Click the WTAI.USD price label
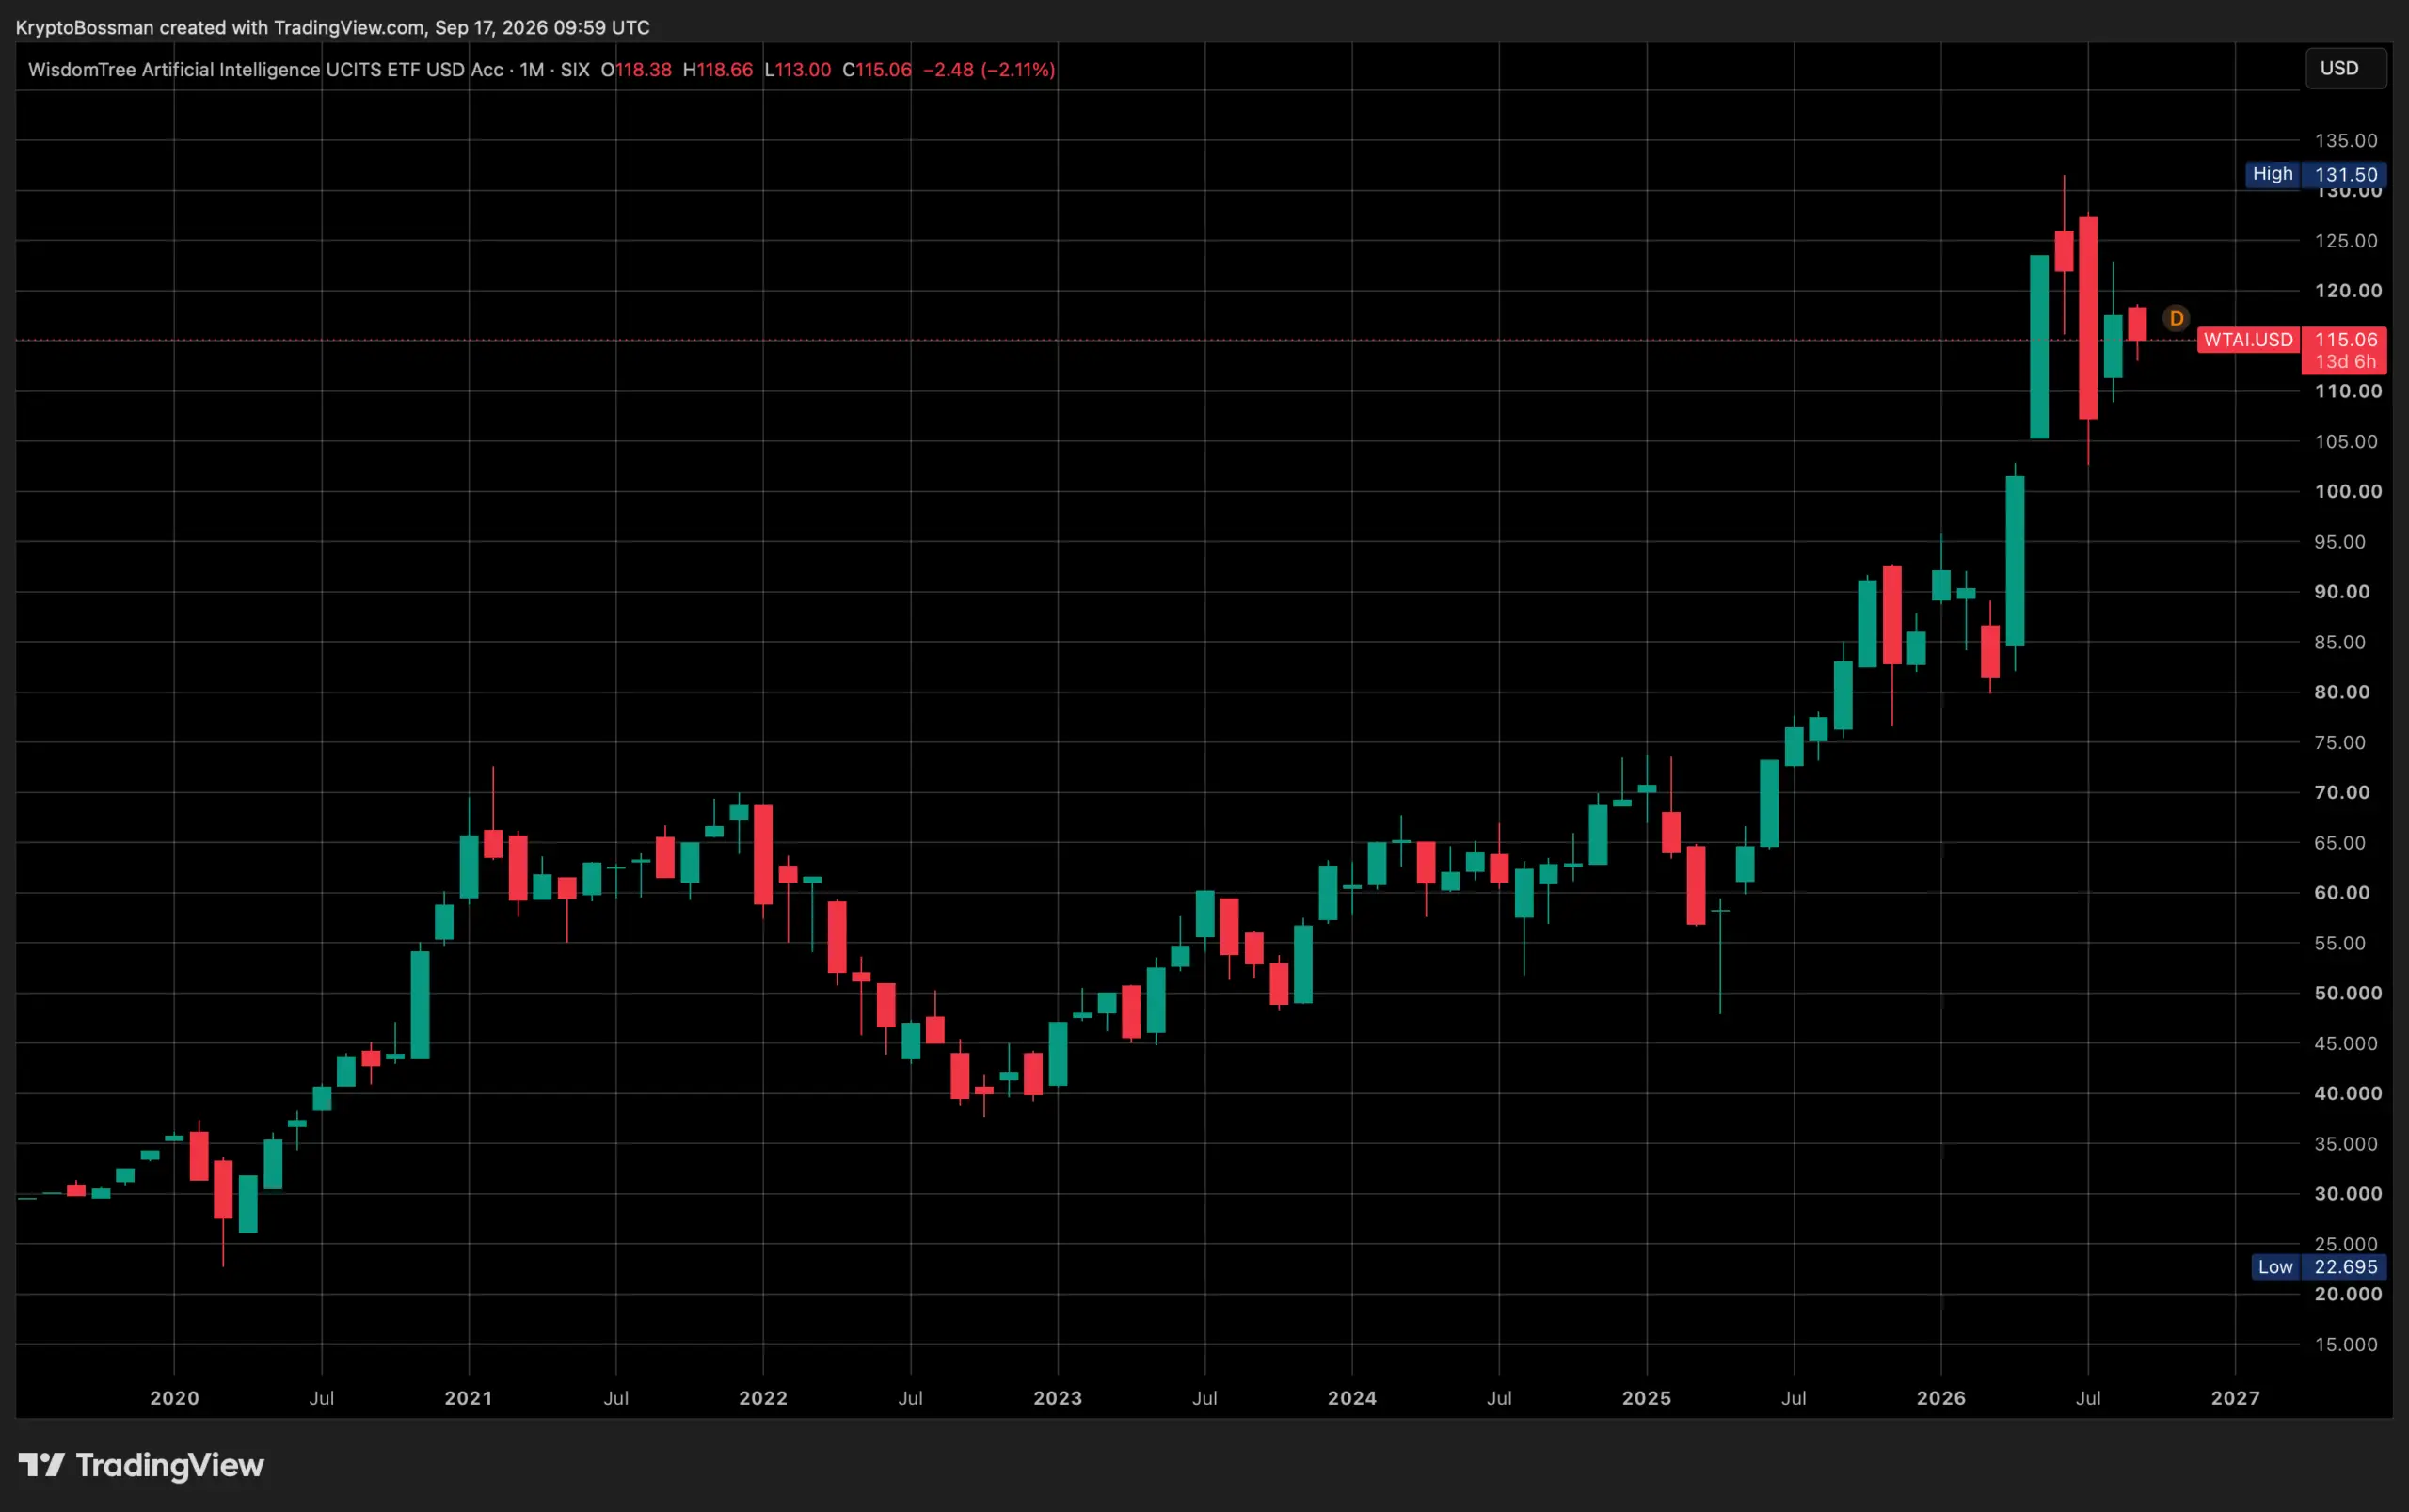 point(2247,340)
